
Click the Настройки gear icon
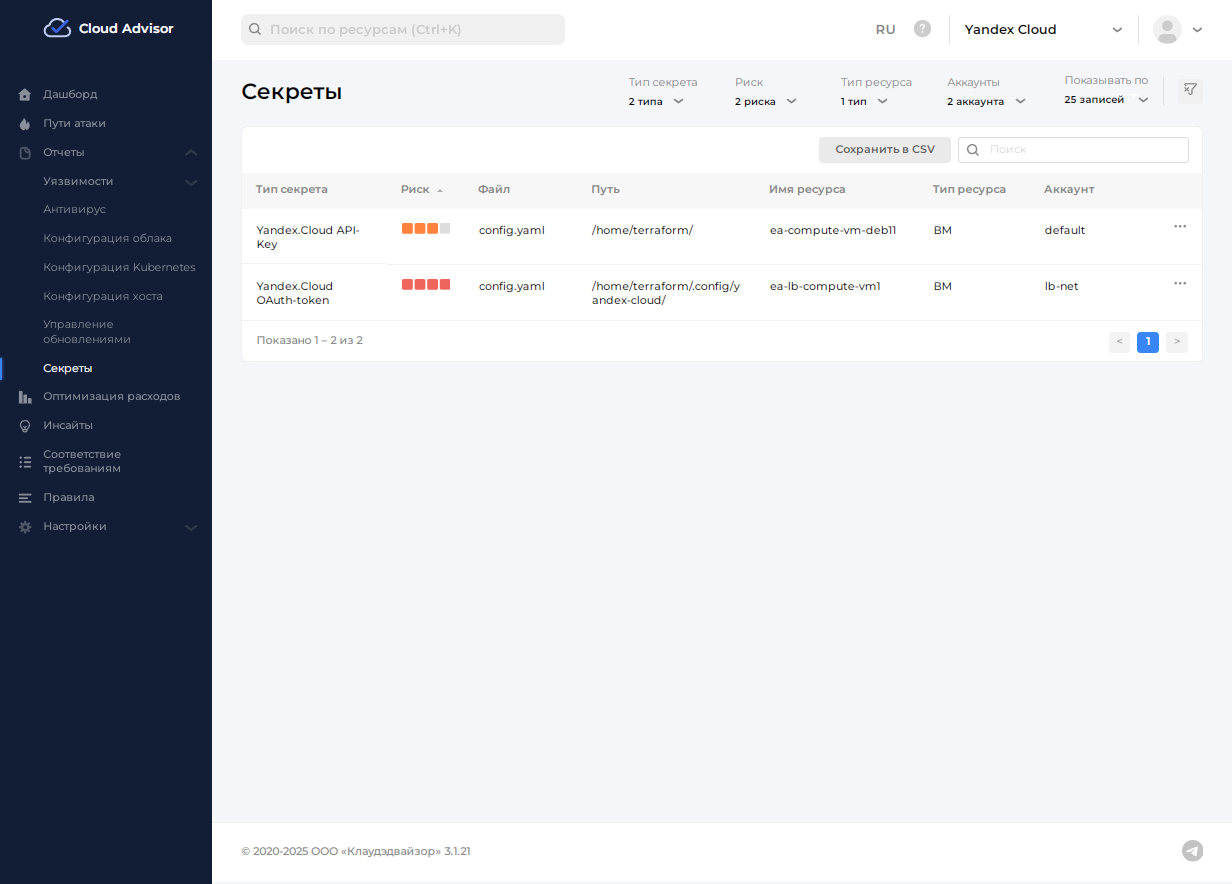[x=25, y=527]
